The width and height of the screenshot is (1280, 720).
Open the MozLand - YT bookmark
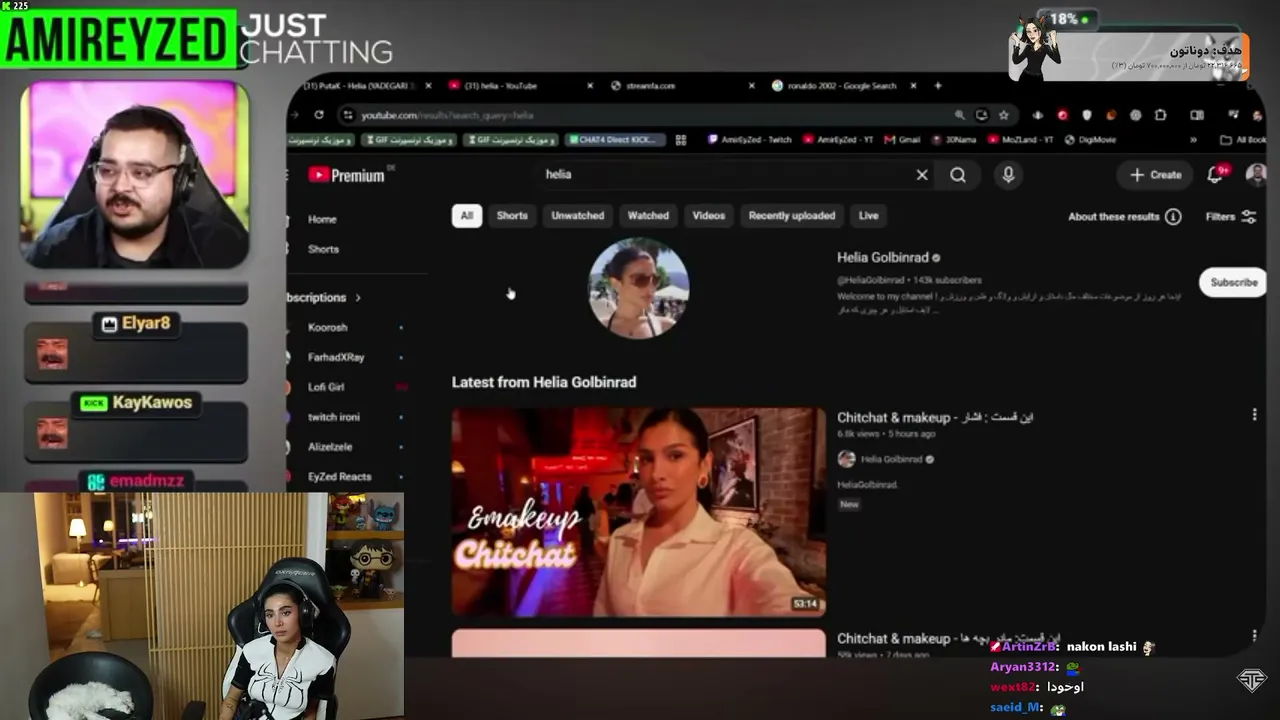coord(1020,140)
